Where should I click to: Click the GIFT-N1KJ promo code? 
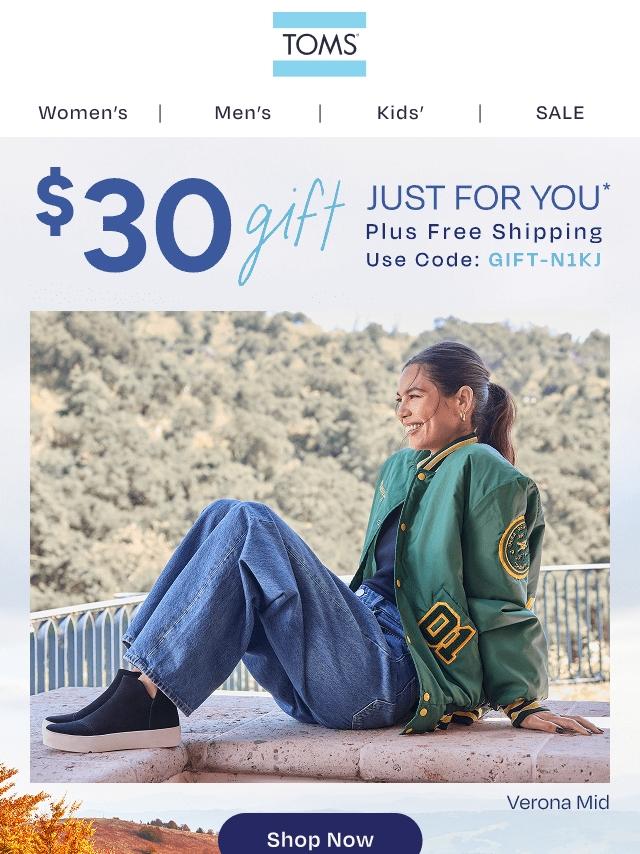click(545, 260)
